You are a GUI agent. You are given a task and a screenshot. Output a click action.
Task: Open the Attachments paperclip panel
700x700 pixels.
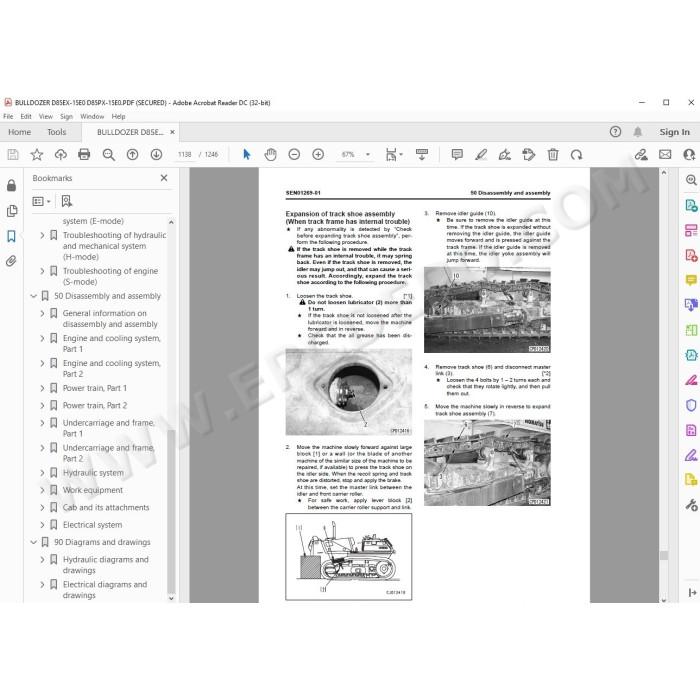tap(11, 261)
